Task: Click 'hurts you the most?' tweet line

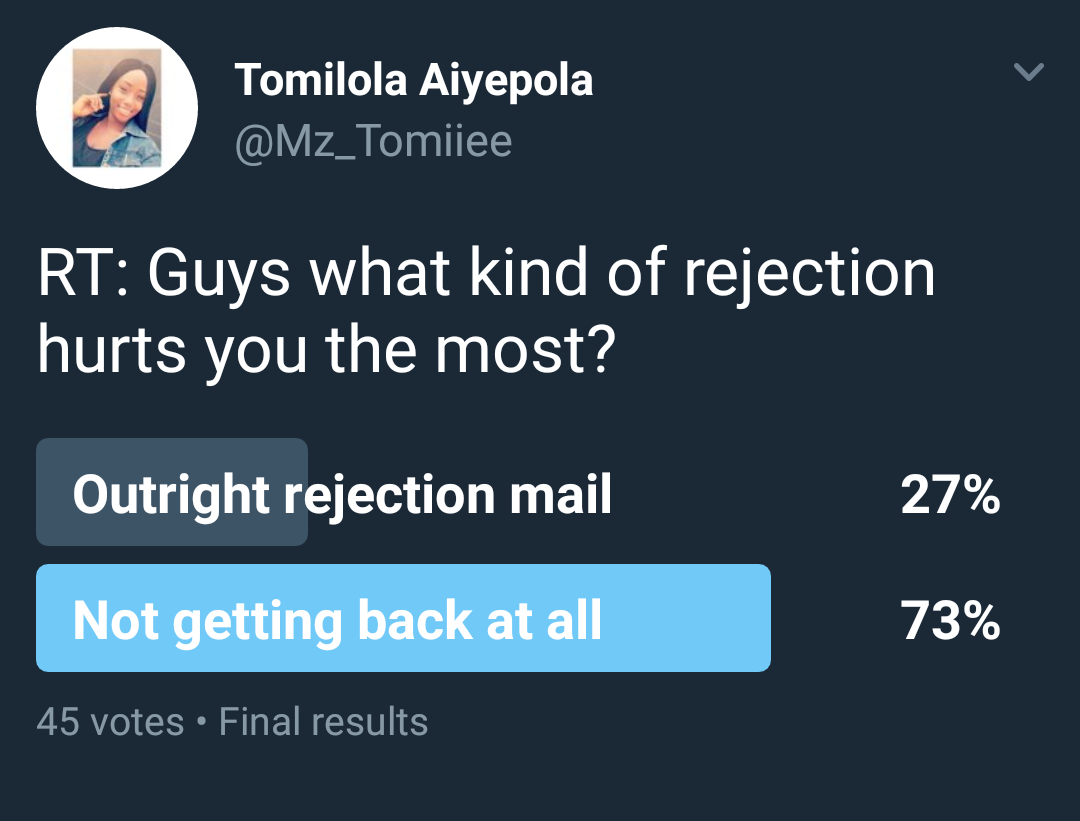Action: (324, 351)
